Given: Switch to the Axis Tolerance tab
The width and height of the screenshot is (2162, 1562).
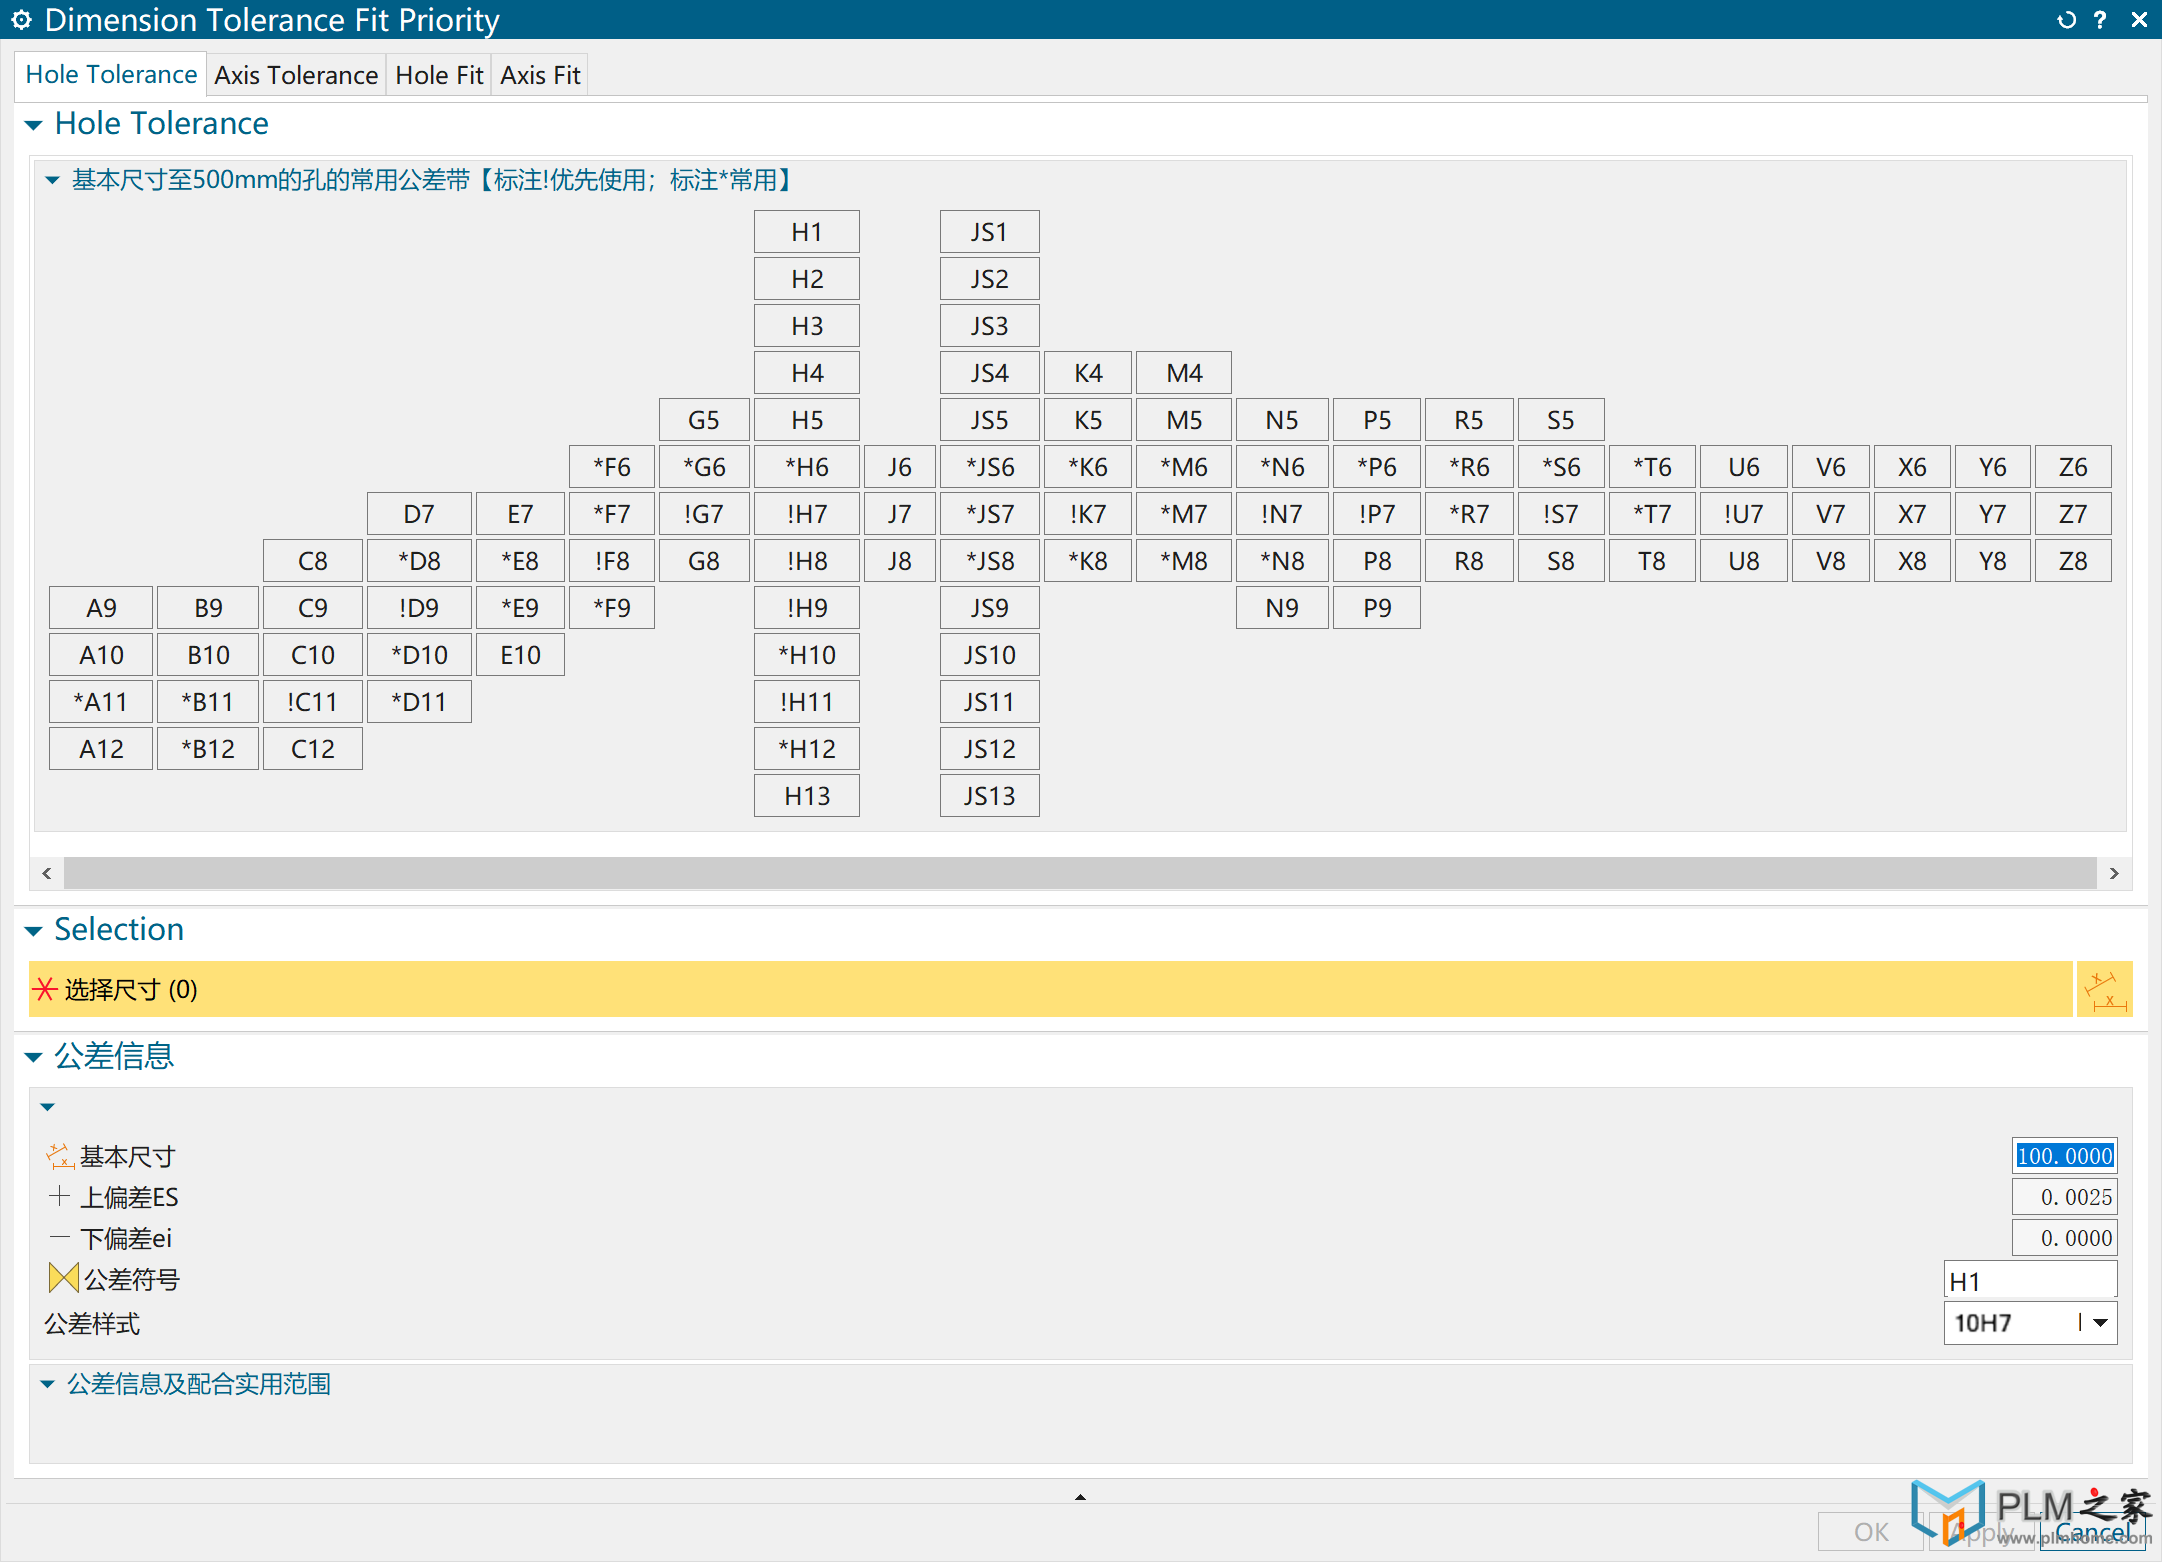Looking at the screenshot, I should (x=296, y=75).
